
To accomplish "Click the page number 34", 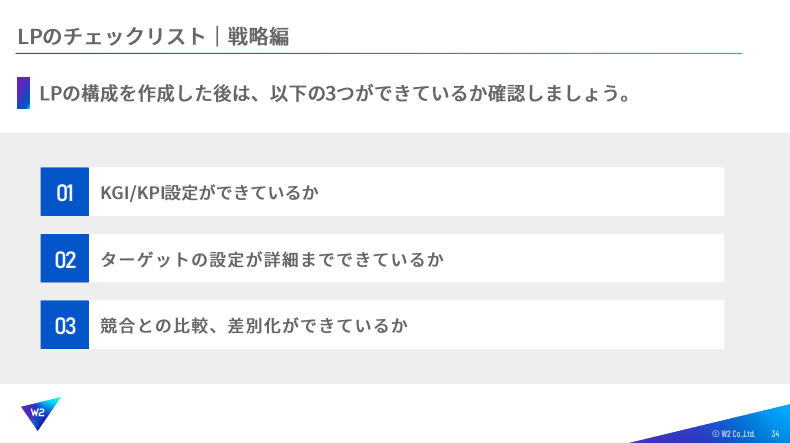I will [x=775, y=433].
